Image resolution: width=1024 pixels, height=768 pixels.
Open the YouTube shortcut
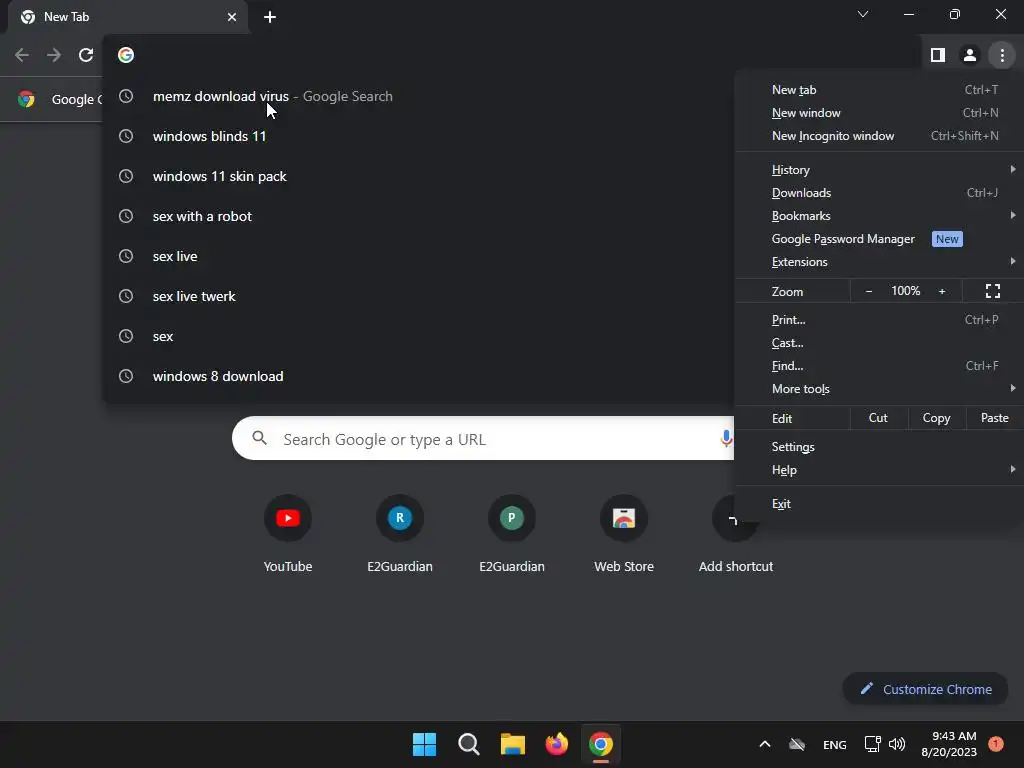[x=288, y=534]
